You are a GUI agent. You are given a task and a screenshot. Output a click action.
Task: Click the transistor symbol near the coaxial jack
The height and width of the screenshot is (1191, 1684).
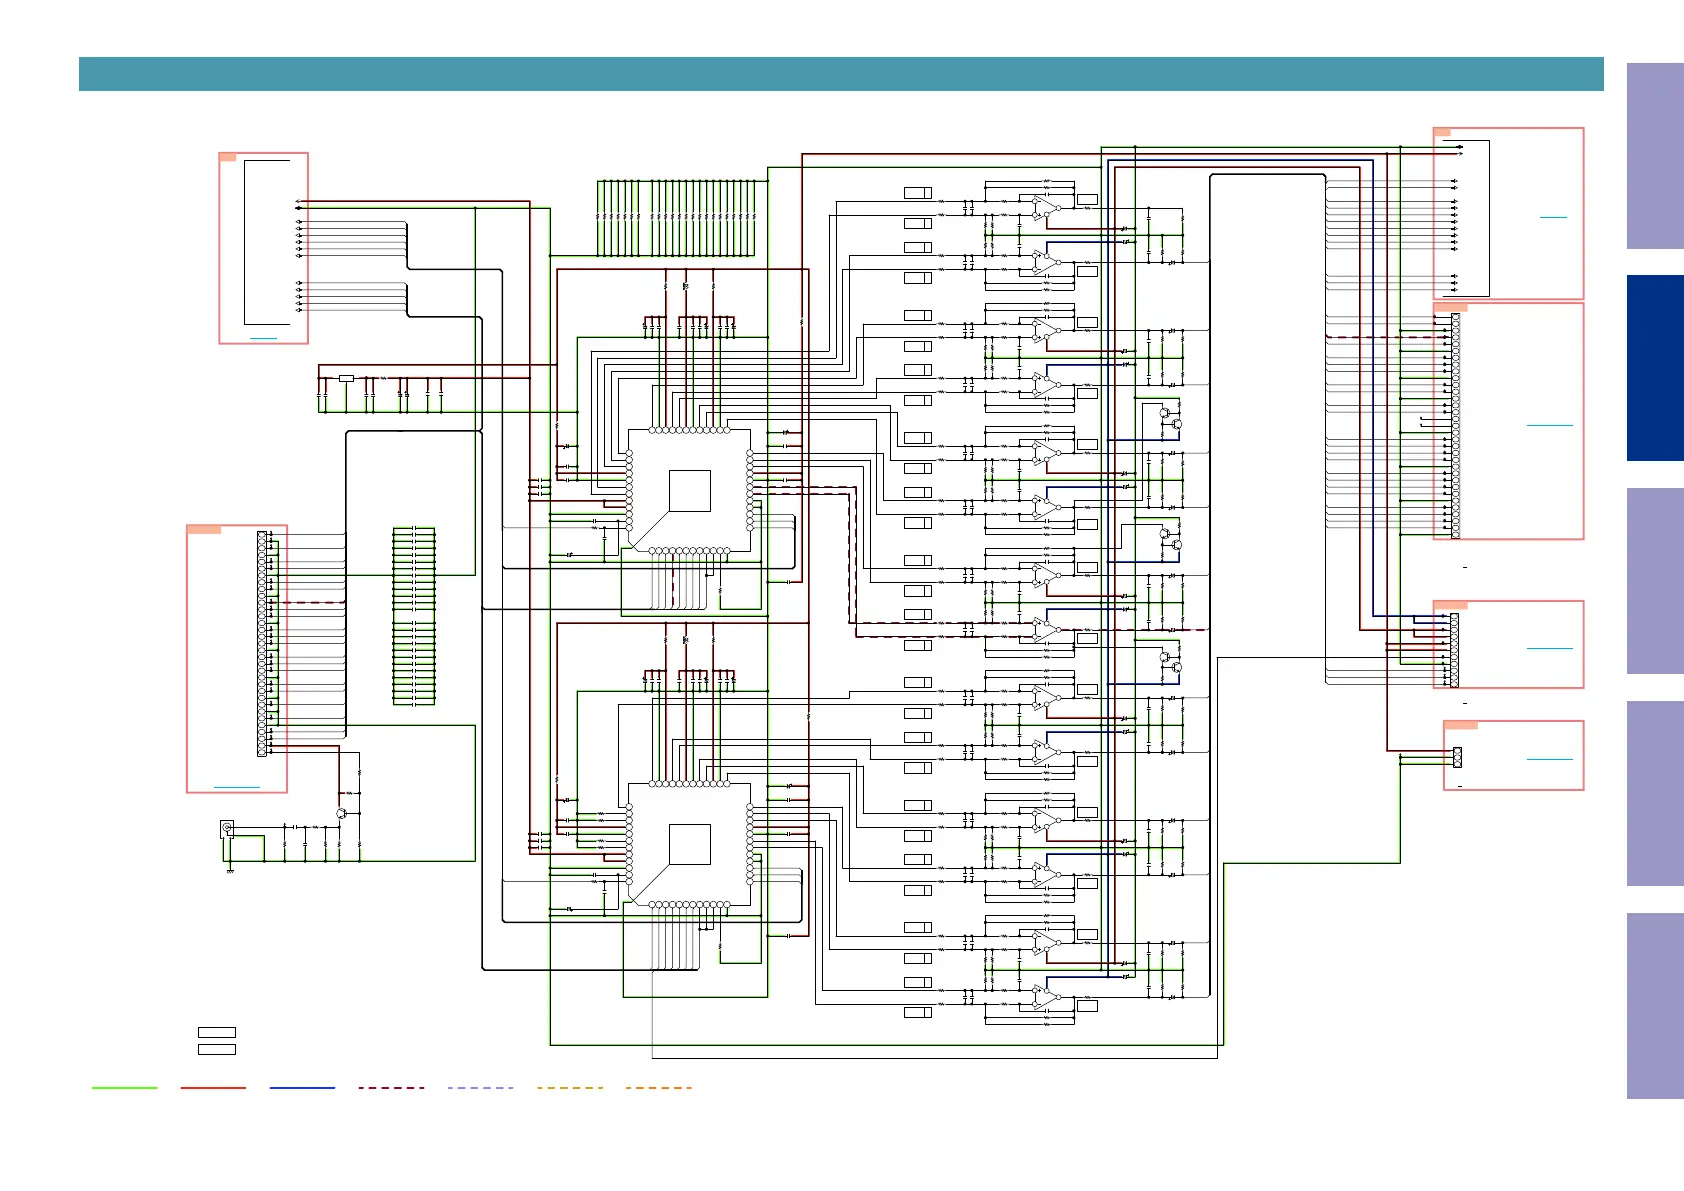click(x=341, y=814)
